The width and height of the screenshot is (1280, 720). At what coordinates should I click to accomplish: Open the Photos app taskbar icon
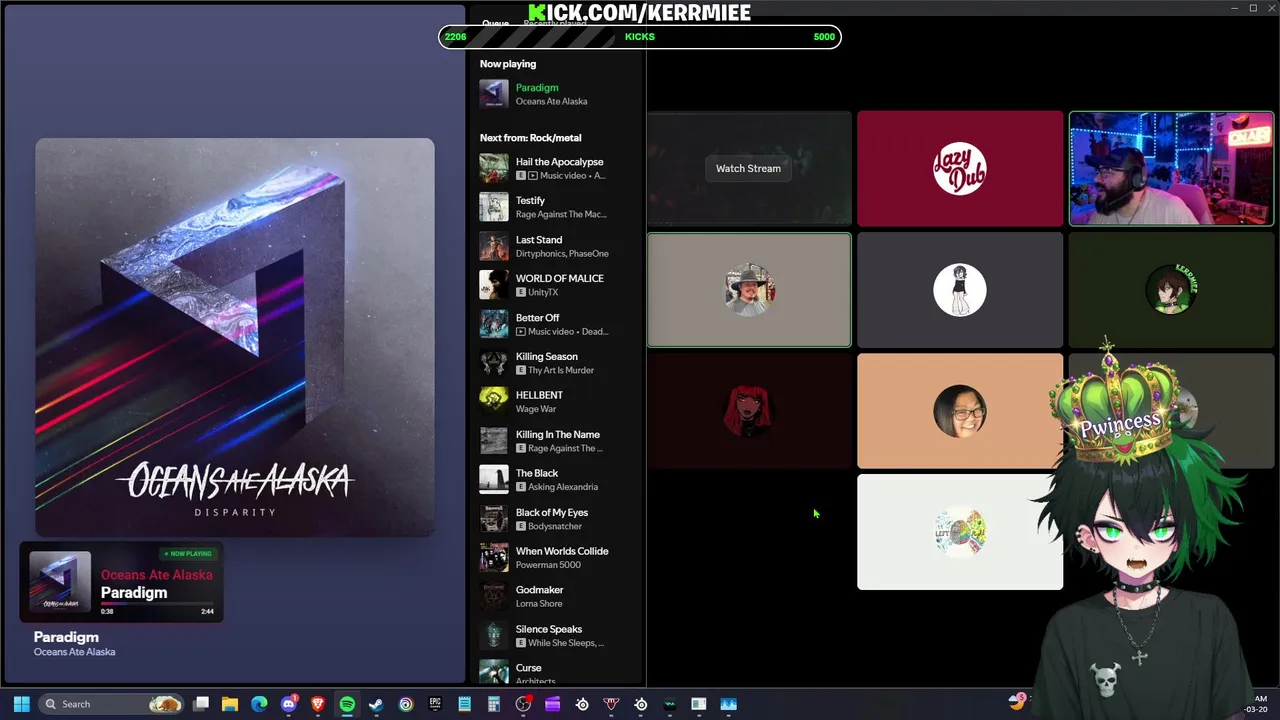tap(728, 704)
